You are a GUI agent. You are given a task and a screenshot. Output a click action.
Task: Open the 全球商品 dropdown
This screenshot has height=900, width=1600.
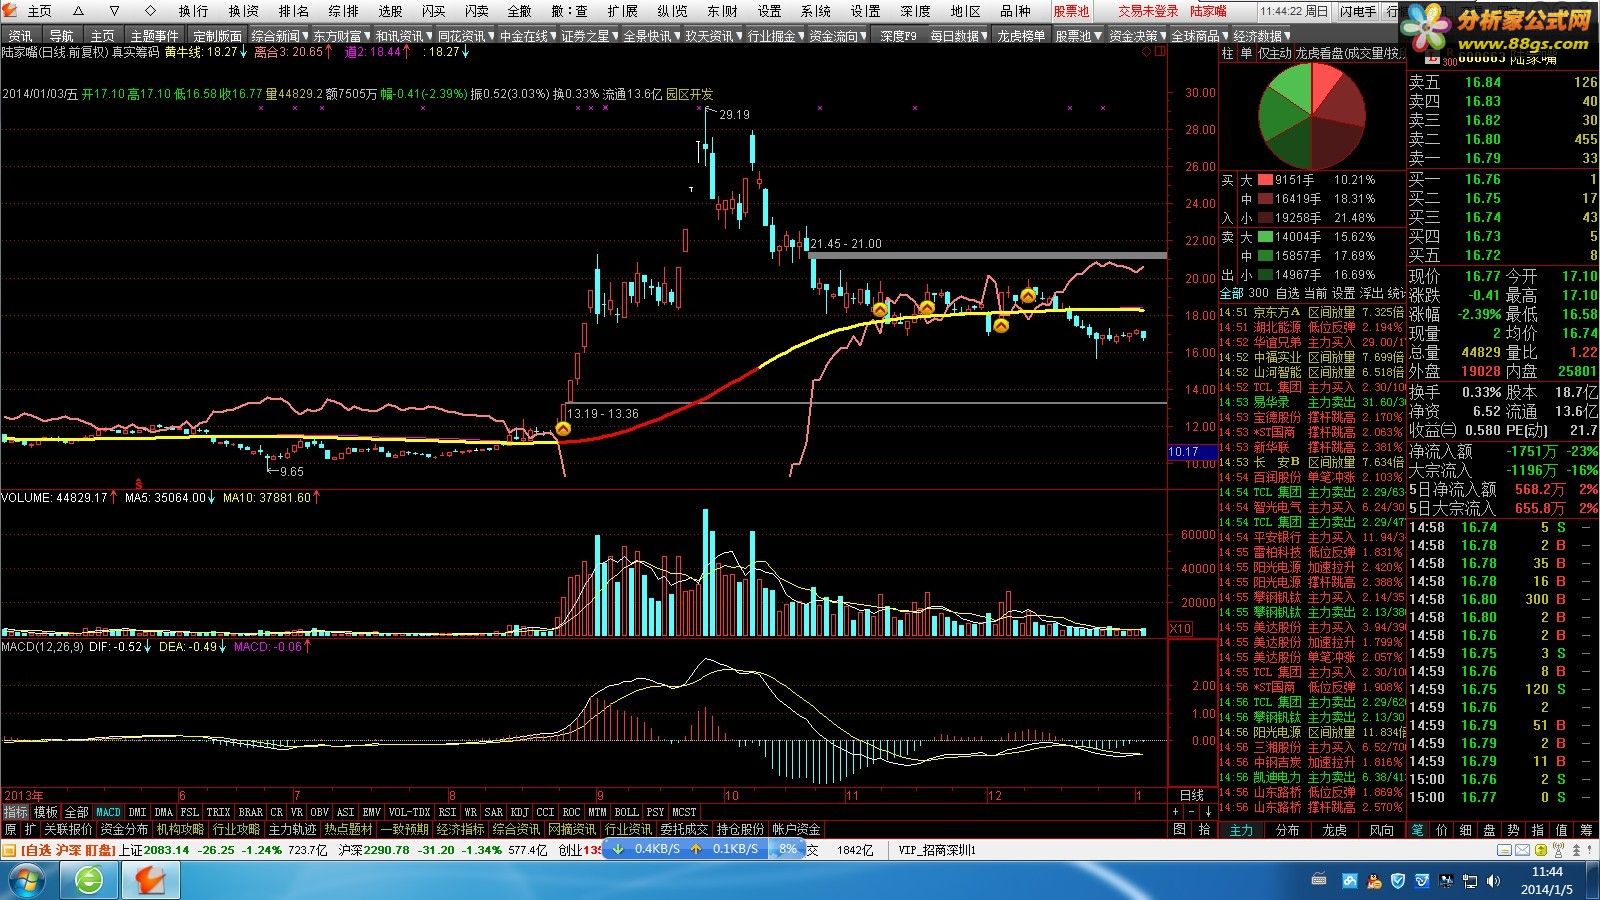[1199, 36]
